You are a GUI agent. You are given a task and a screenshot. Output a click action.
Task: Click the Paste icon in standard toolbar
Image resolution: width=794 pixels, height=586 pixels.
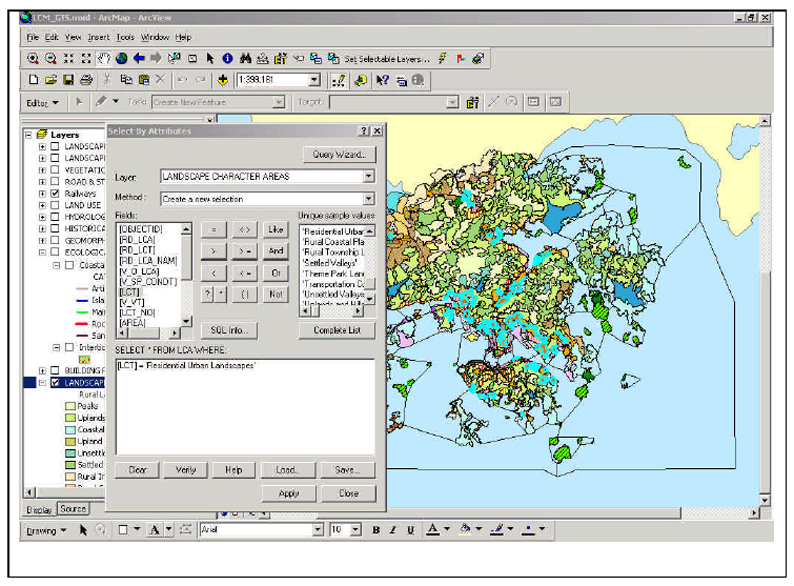144,80
